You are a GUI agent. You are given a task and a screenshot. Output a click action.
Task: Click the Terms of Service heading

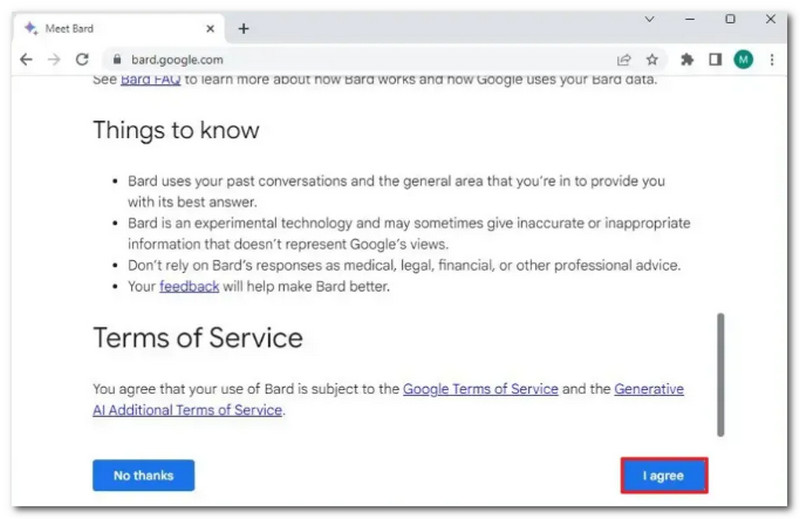click(x=198, y=338)
